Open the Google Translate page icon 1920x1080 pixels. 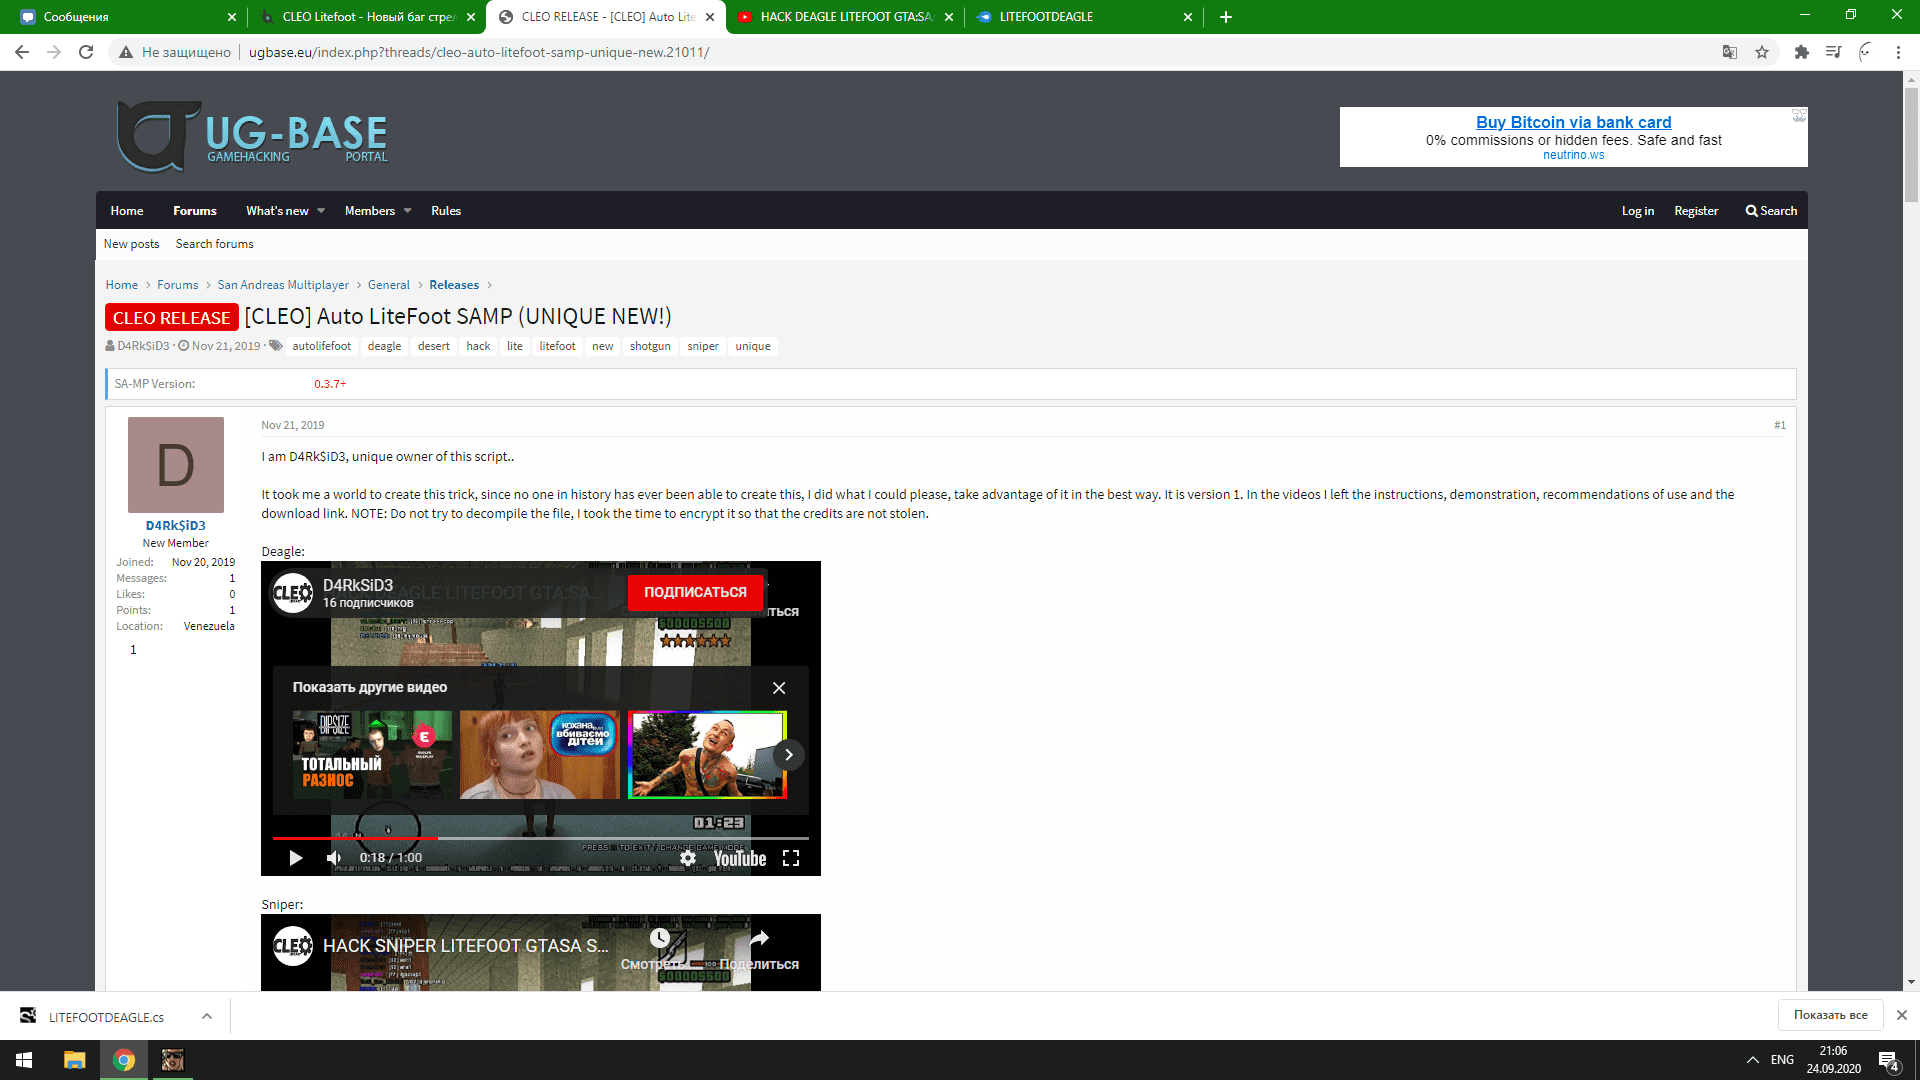coord(1729,52)
